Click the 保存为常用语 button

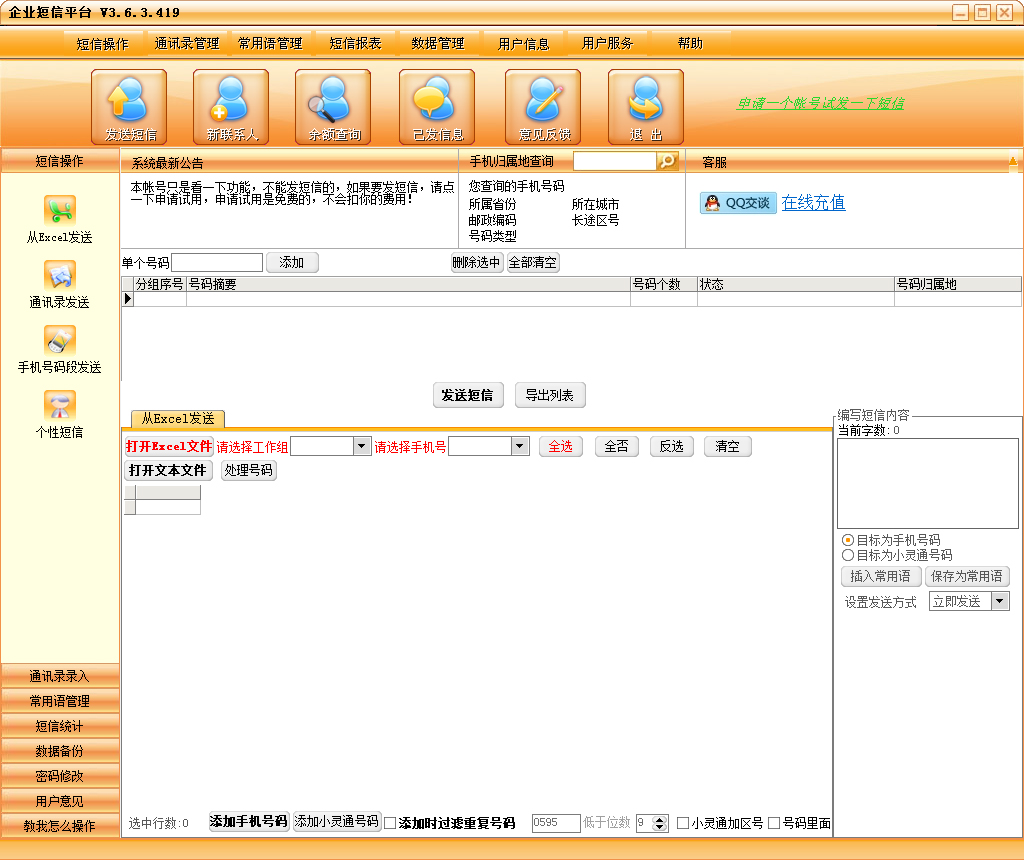click(x=967, y=576)
